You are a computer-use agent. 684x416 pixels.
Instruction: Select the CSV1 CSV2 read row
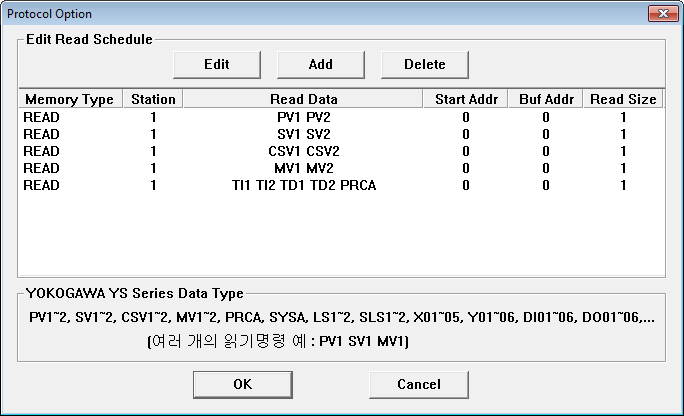click(x=303, y=151)
